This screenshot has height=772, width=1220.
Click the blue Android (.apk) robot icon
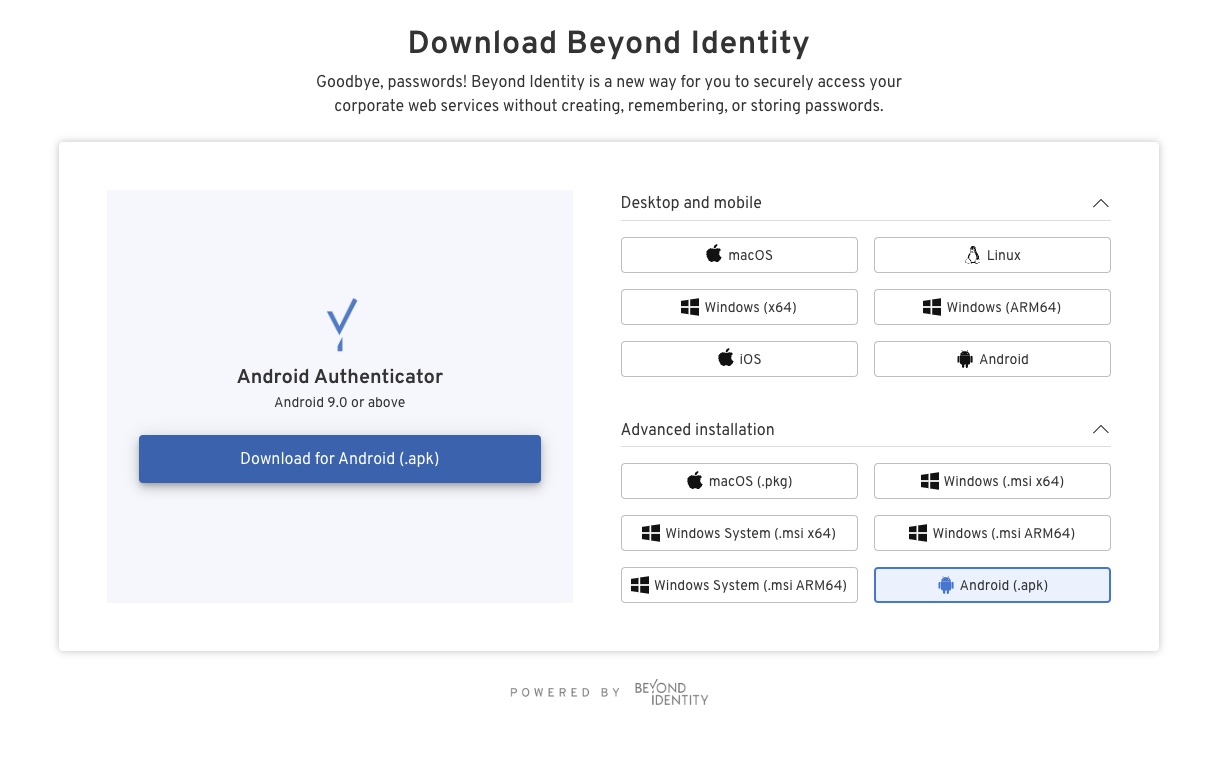[946, 585]
